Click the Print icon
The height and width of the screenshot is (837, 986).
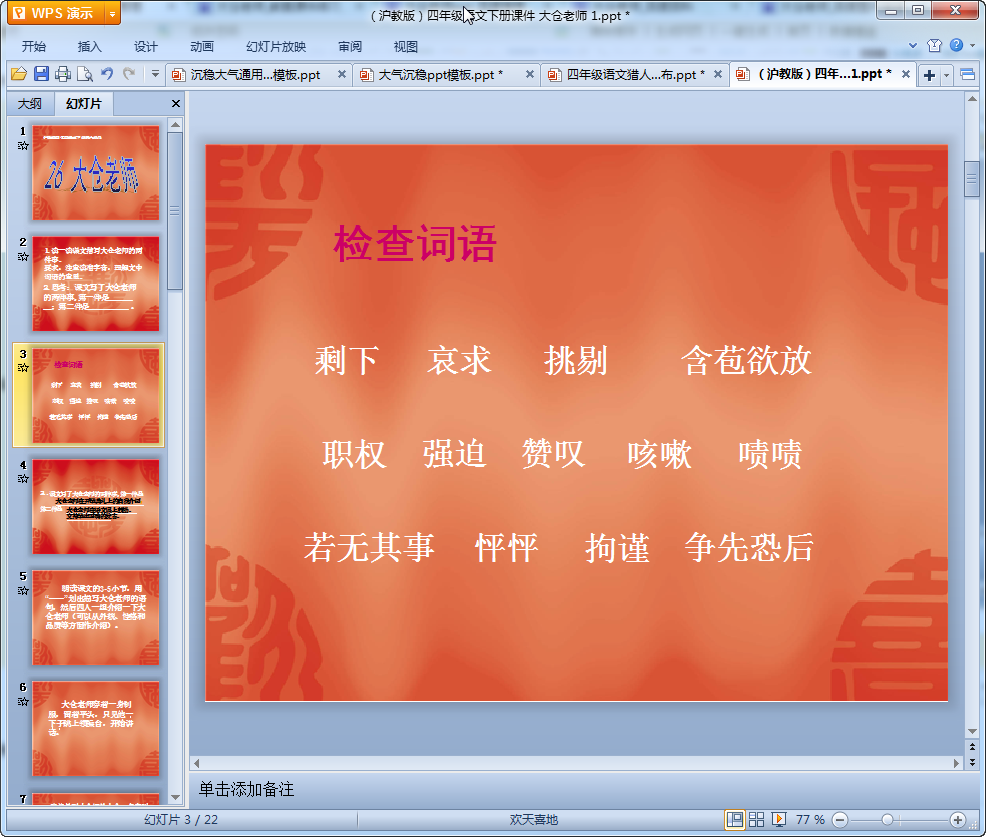pos(63,74)
